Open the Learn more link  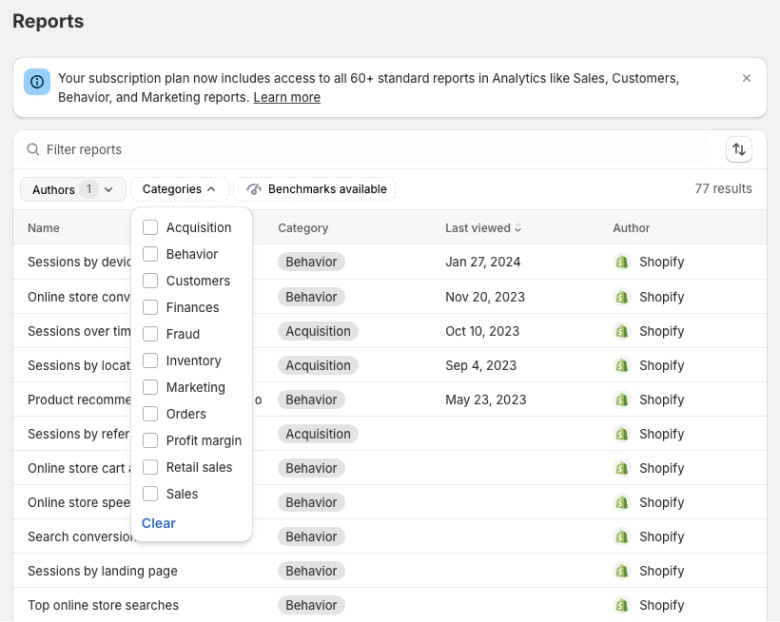coord(287,98)
